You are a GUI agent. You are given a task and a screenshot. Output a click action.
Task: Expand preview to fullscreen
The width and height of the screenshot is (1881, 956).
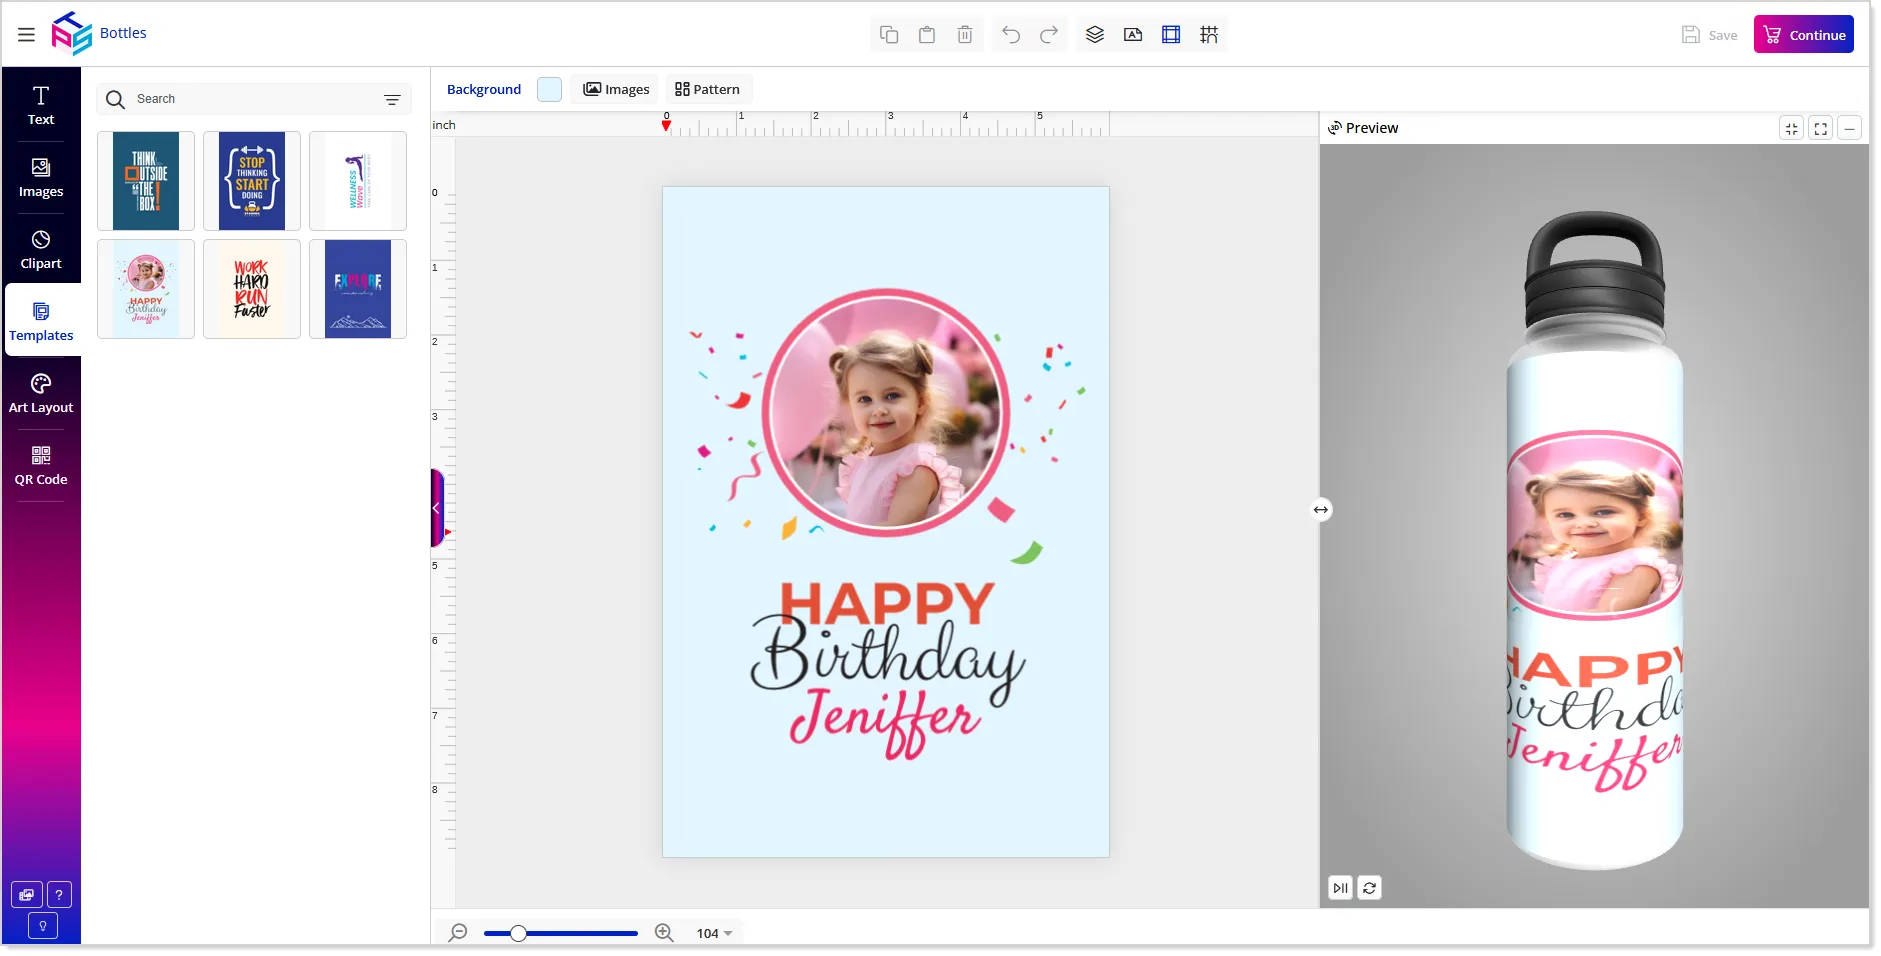[1821, 128]
